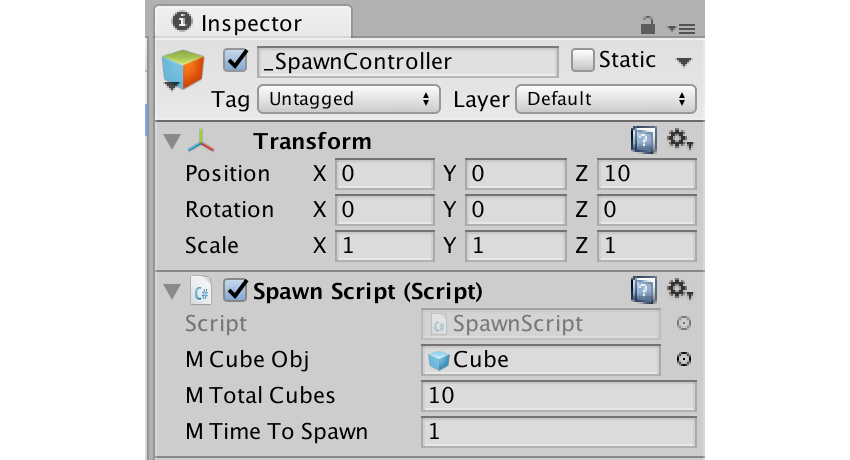This screenshot has height=460, width=850.
Task: Open the Tag dropdown showing Untagged
Action: (x=349, y=99)
